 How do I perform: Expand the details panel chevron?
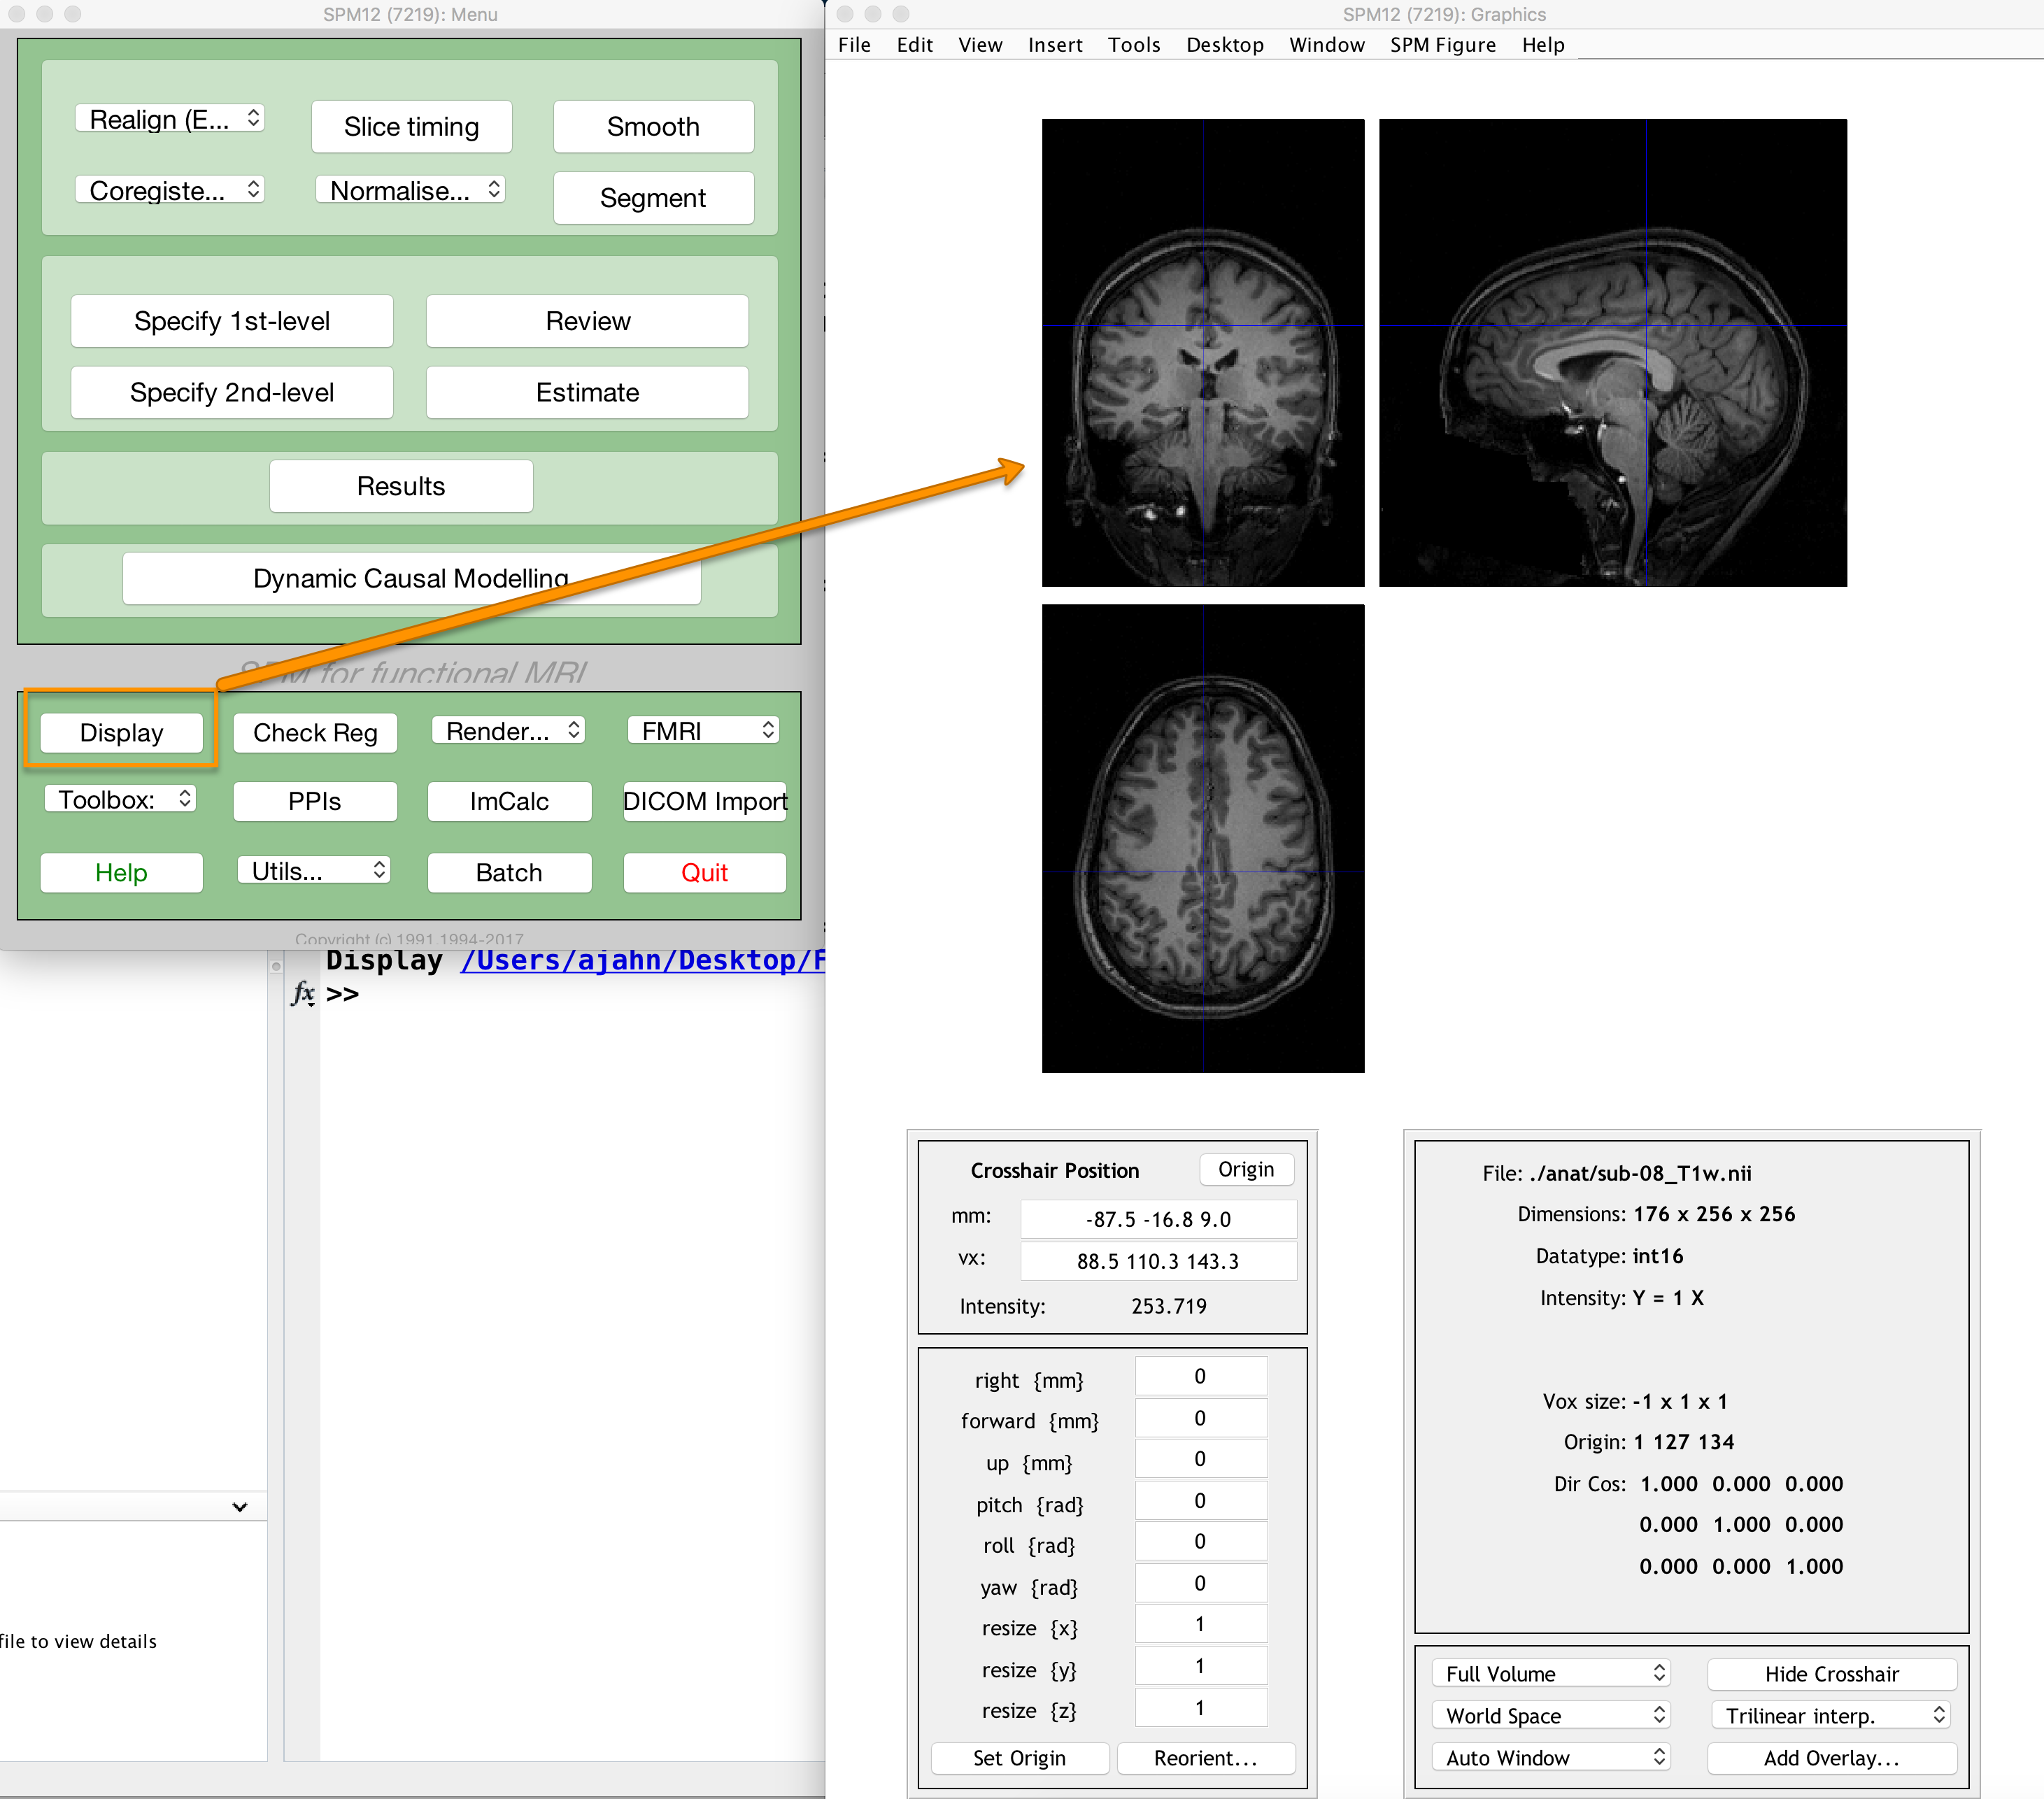(x=240, y=1507)
